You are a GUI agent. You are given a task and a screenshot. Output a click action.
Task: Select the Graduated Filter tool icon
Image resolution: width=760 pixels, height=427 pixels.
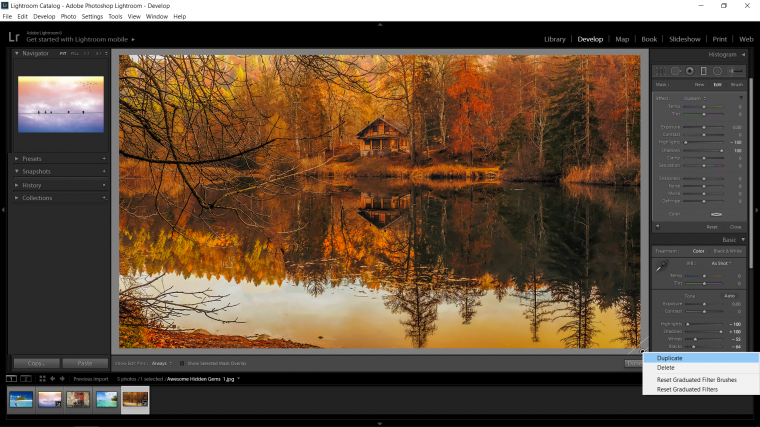coord(704,71)
